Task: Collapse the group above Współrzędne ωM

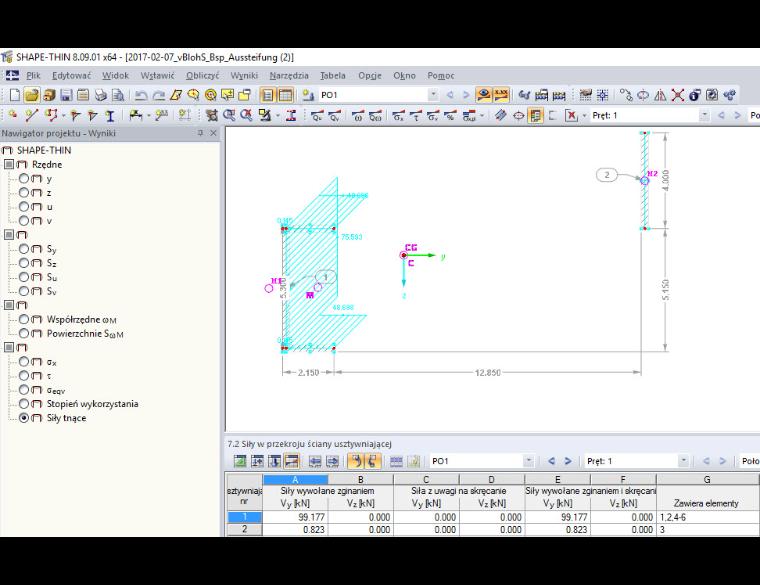Action: (9, 305)
